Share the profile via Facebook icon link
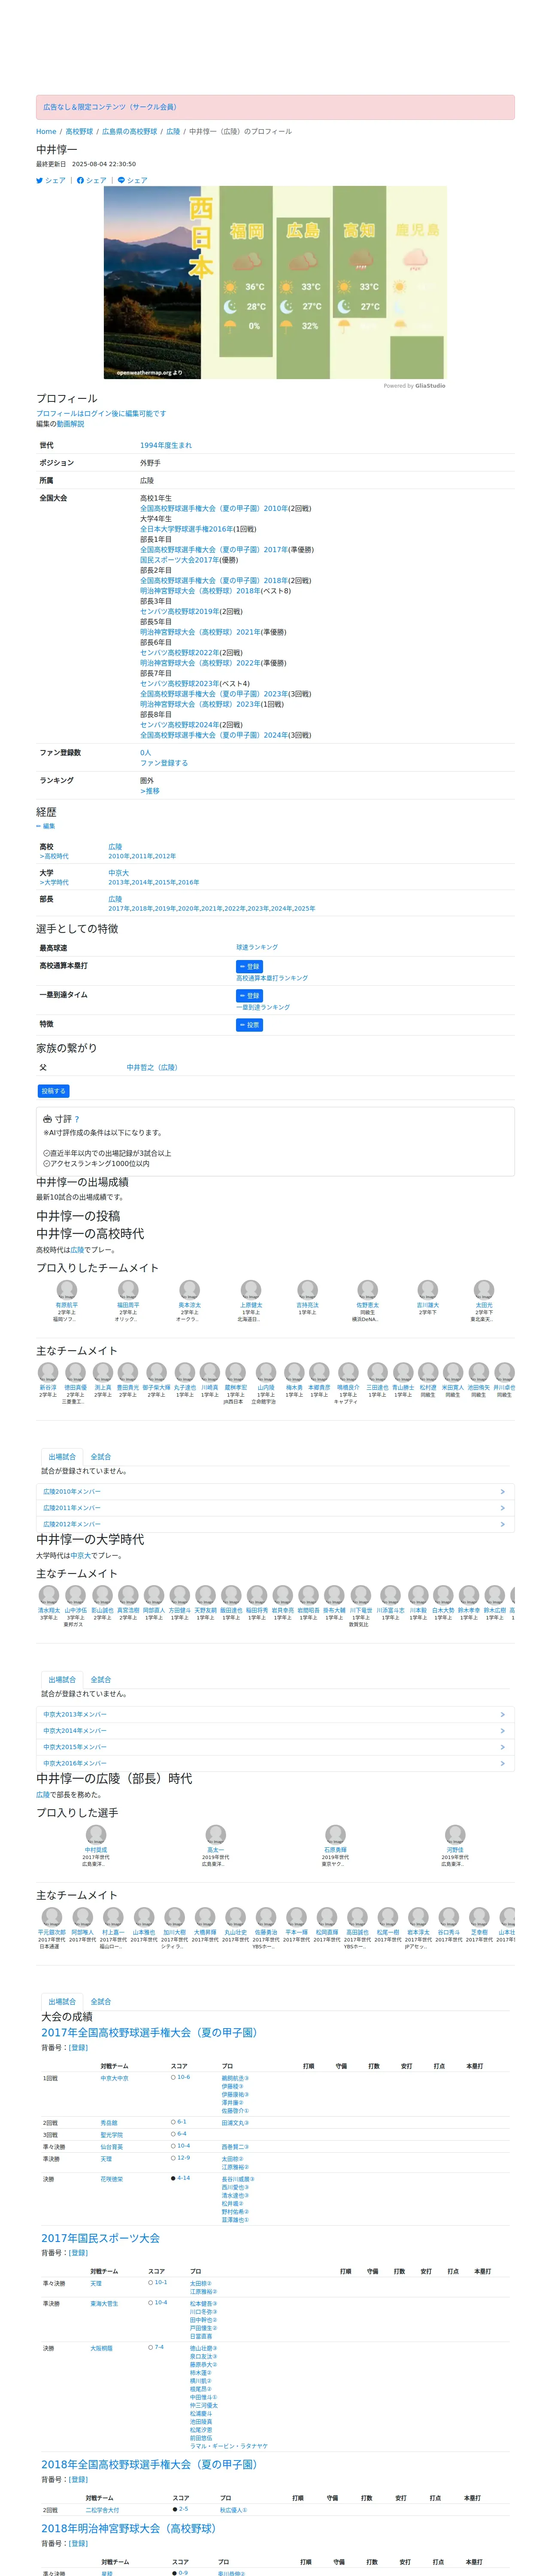This screenshot has width=551, height=2576. [x=92, y=181]
